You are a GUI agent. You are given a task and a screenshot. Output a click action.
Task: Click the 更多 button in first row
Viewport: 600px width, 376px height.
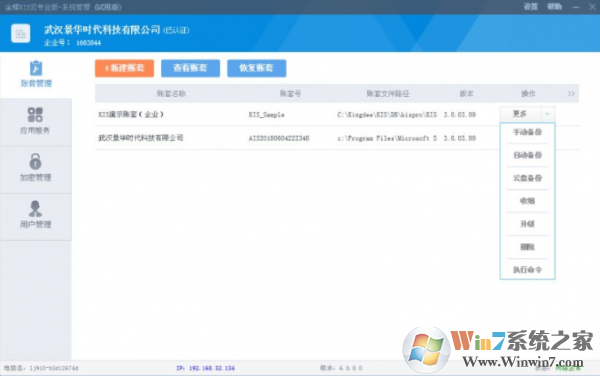coord(520,114)
